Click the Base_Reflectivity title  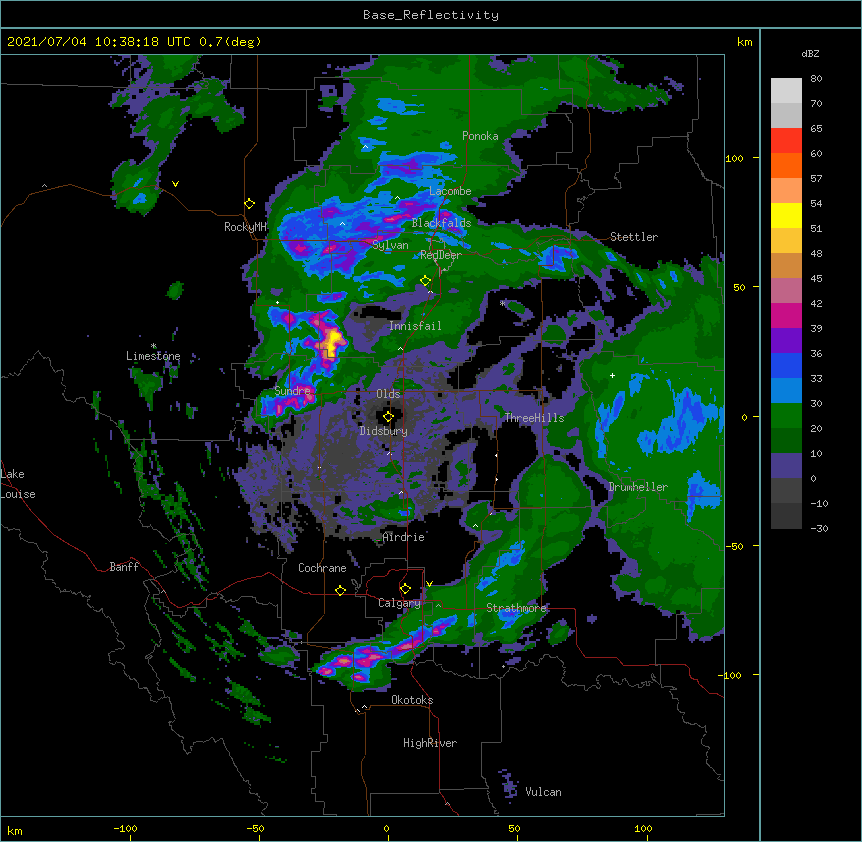431,15
